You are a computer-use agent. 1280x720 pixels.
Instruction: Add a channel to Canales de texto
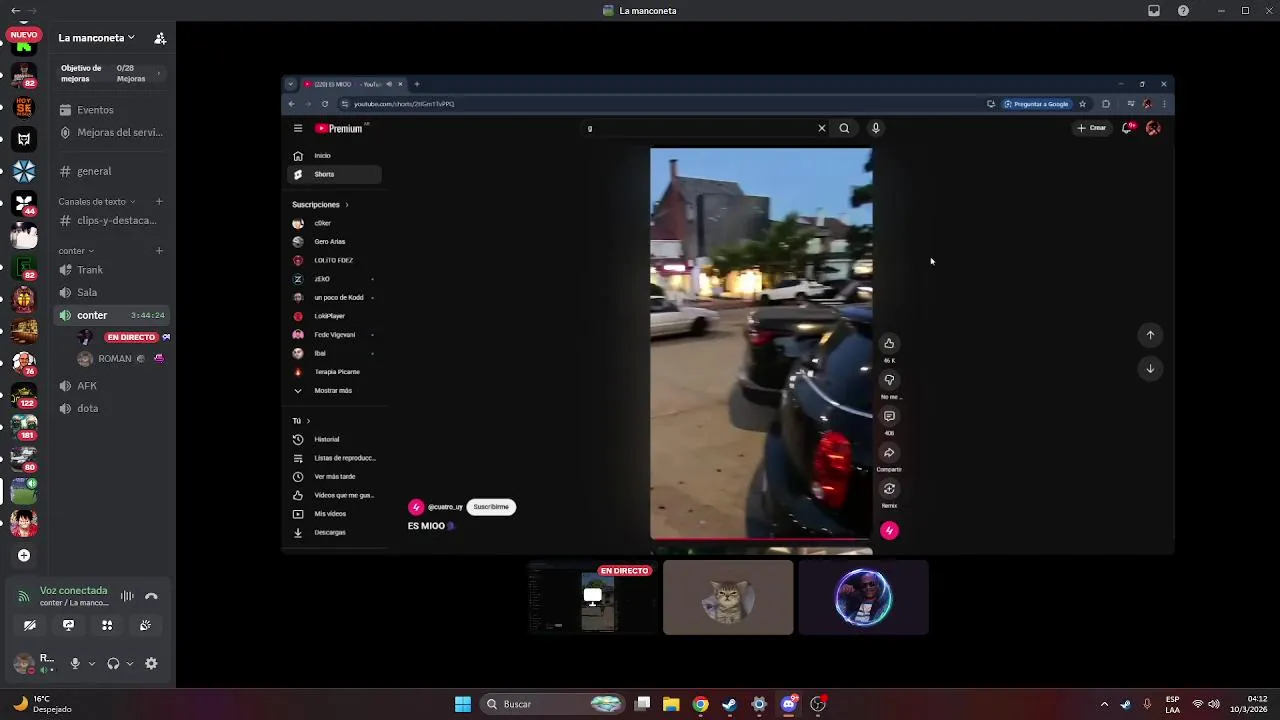tap(159, 201)
